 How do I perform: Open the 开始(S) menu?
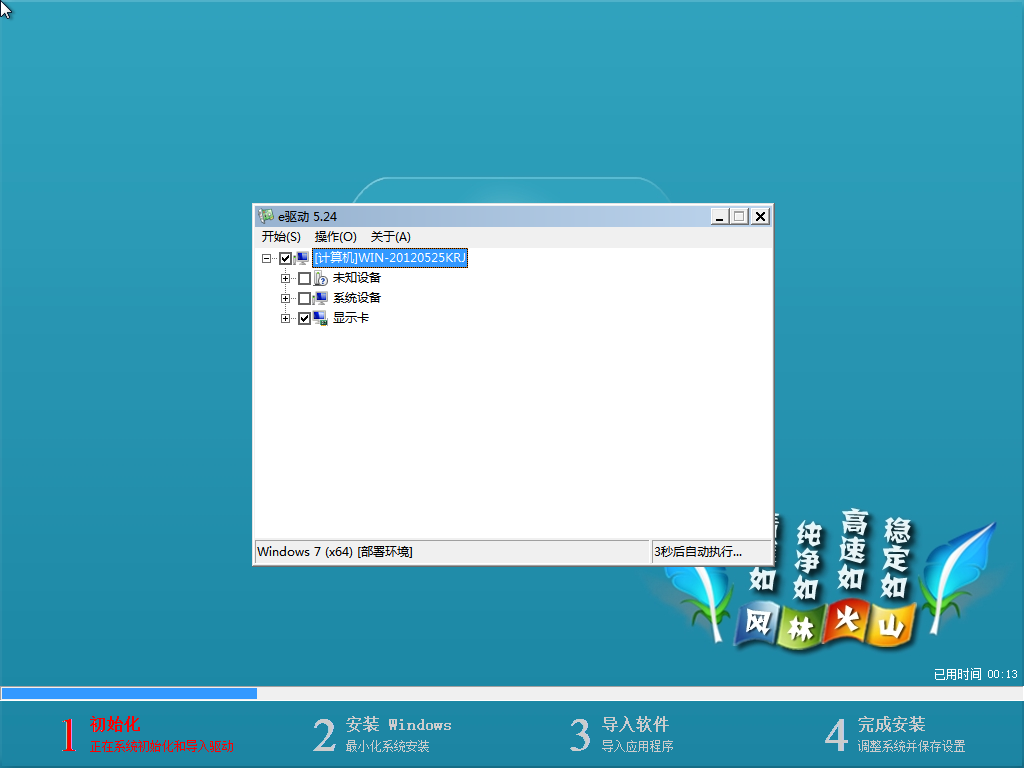tap(281, 236)
